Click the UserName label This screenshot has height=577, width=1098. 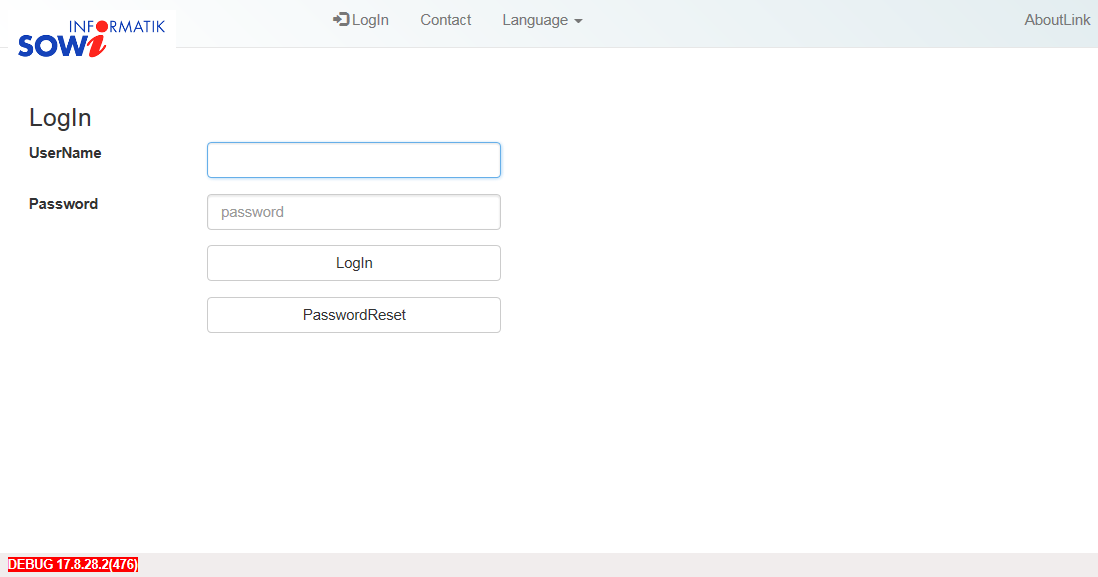pos(65,153)
